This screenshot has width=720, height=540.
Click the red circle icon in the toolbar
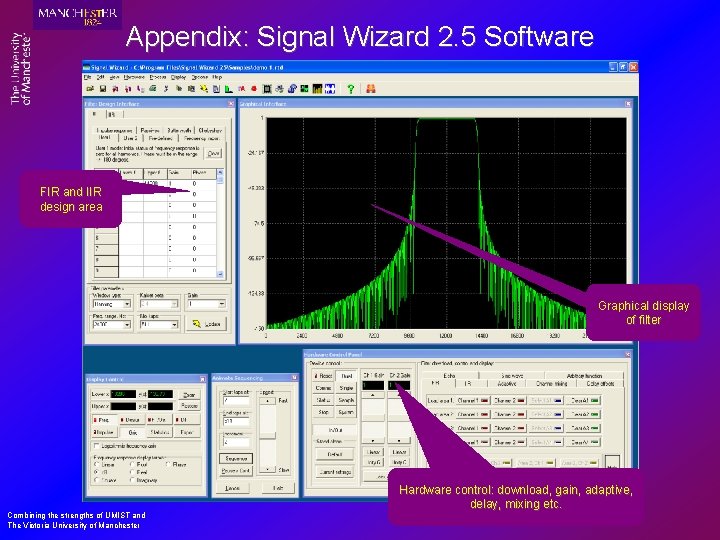click(x=254, y=89)
